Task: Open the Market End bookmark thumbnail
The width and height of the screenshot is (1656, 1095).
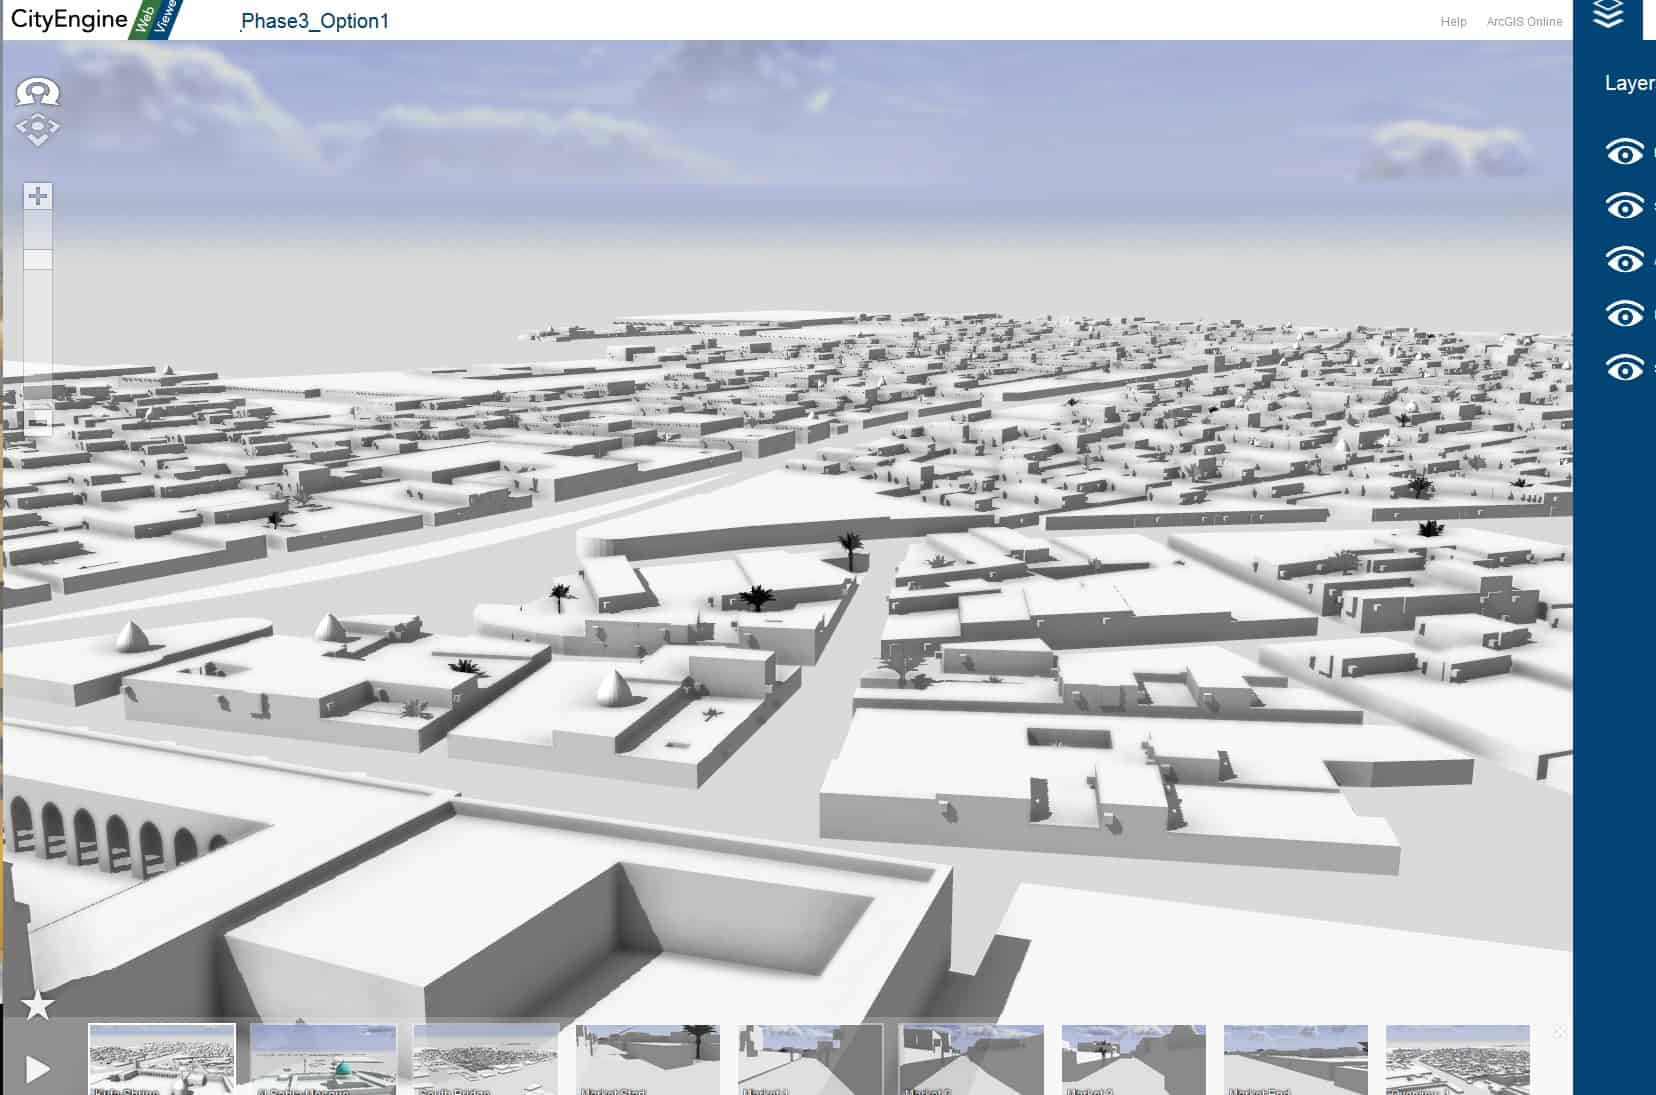Action: point(1296,1059)
